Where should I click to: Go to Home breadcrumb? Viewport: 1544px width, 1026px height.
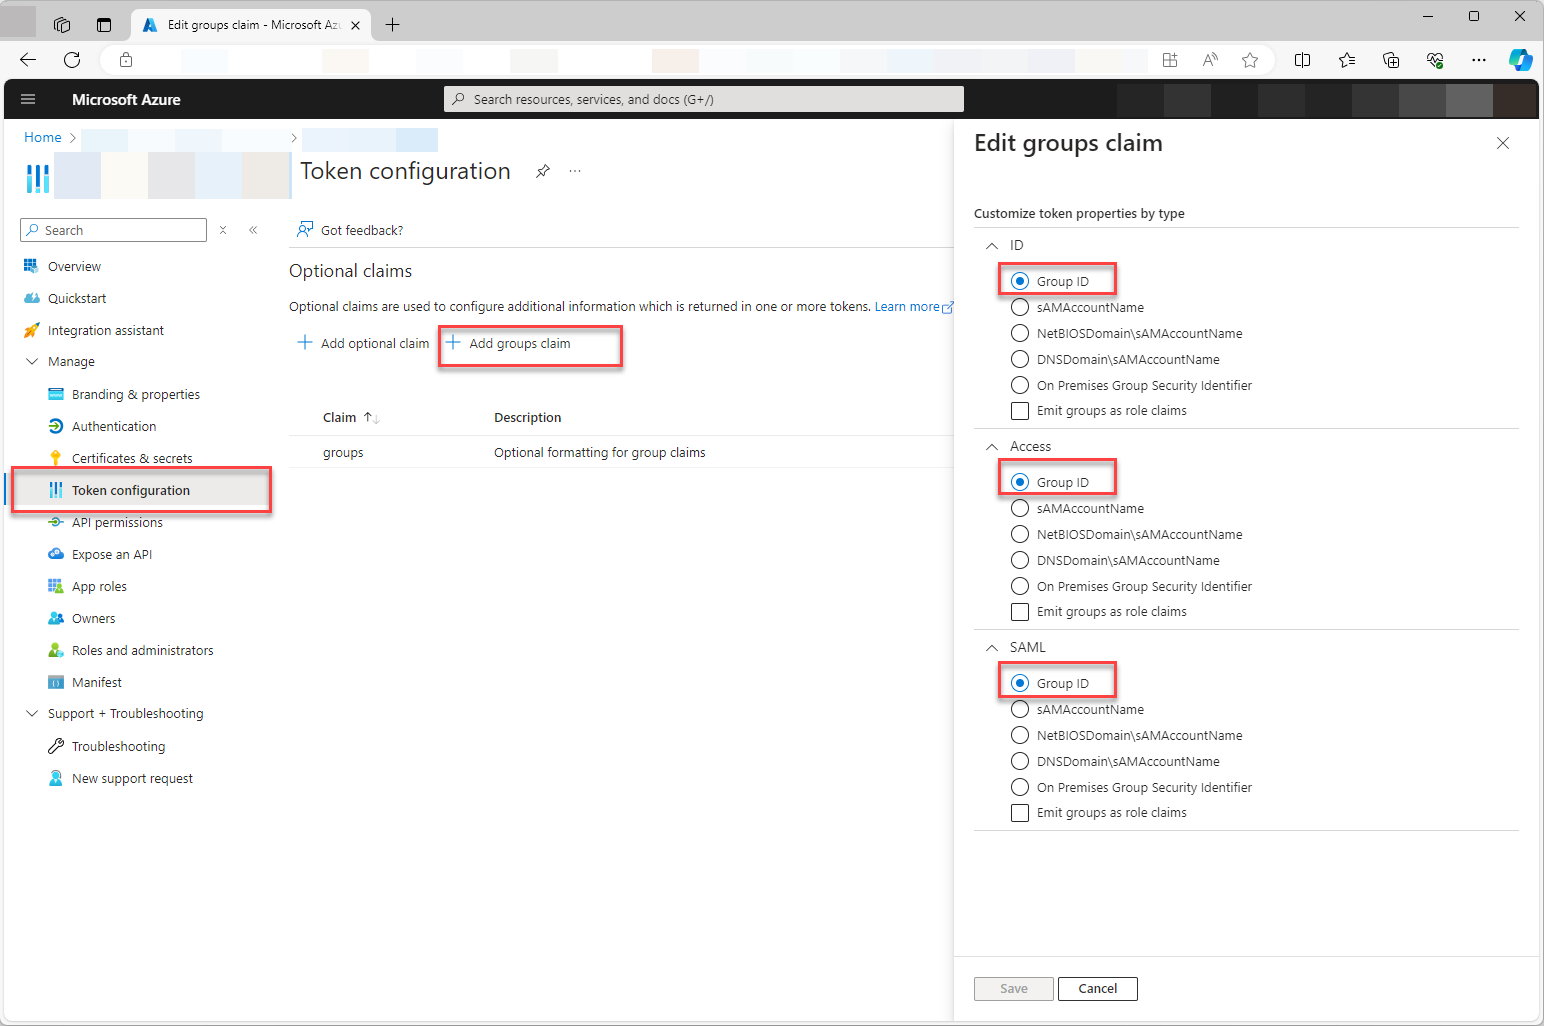pos(43,137)
